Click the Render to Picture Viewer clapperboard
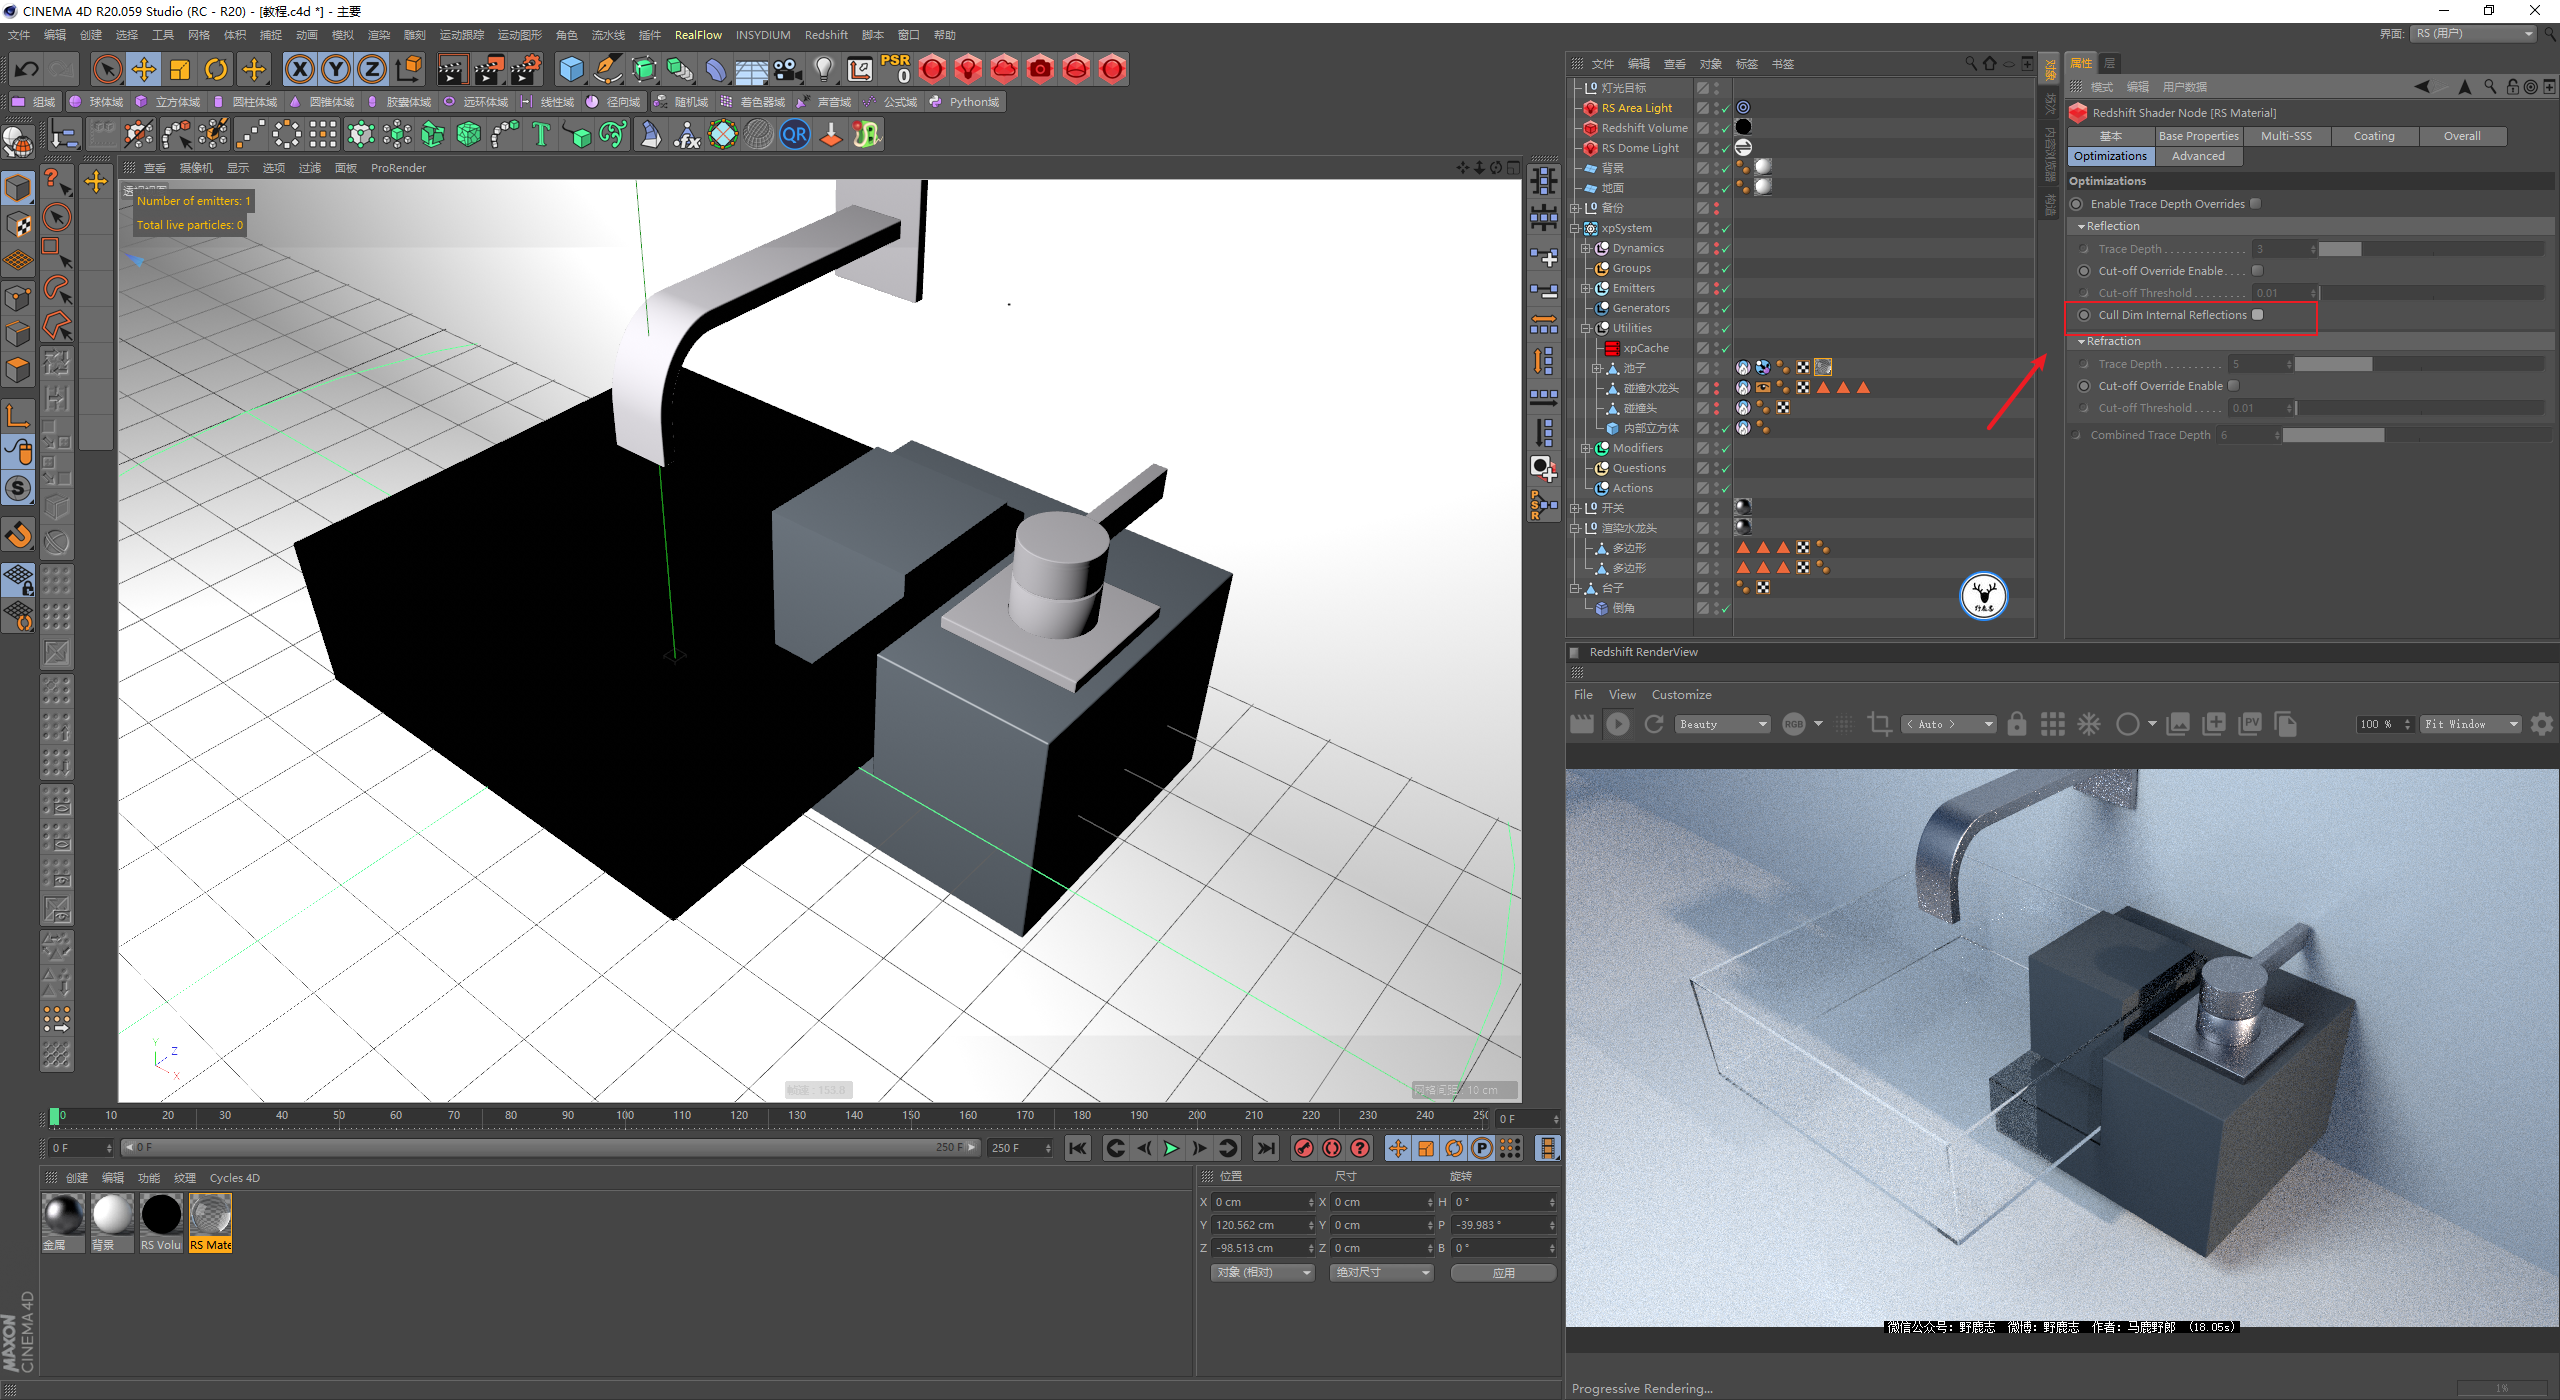 tap(489, 69)
